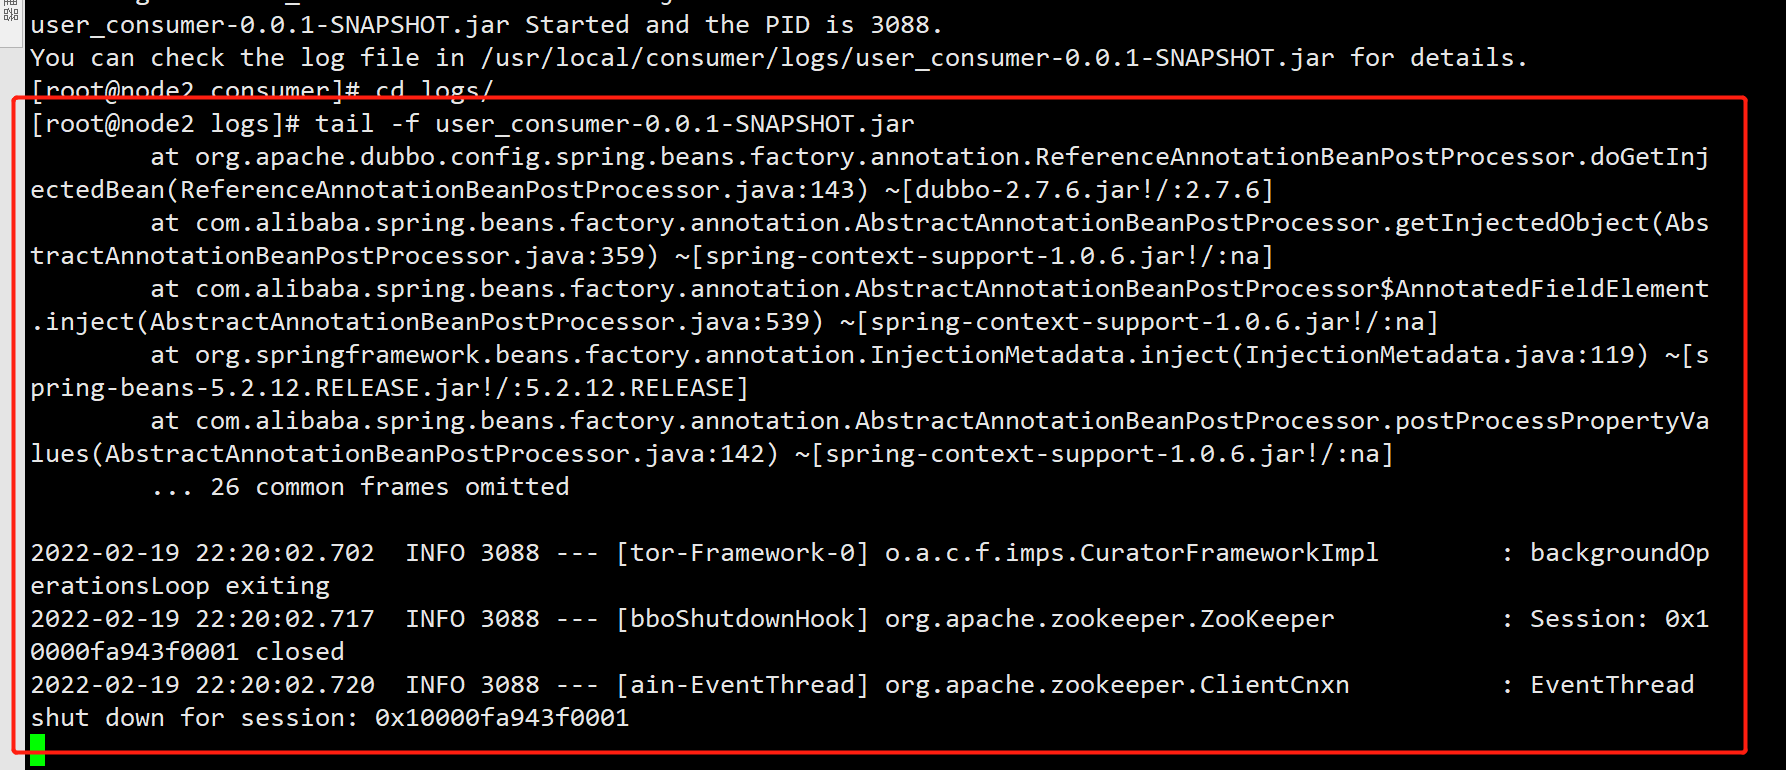Click 'org.apache.zookeeper.ZooKeeper' logger name

point(1109,619)
